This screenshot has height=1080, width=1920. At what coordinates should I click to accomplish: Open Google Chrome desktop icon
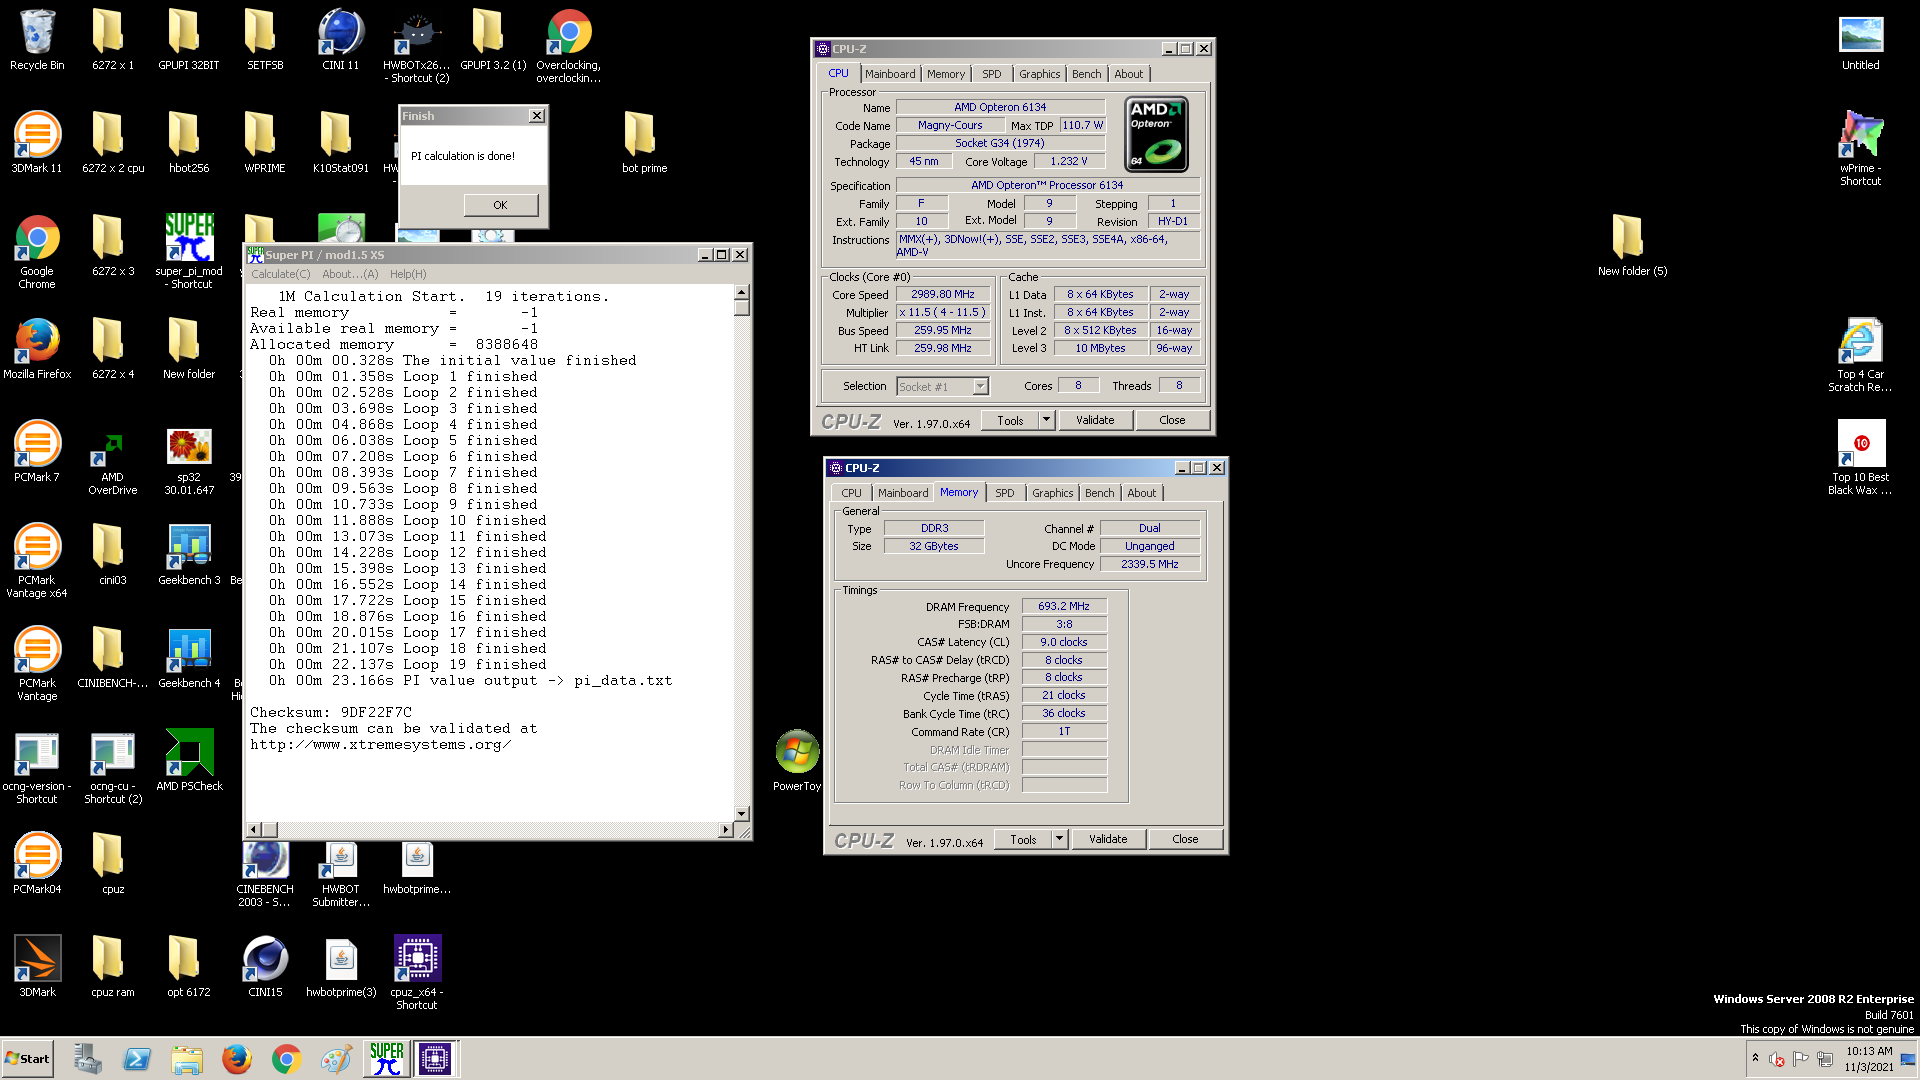[37, 252]
